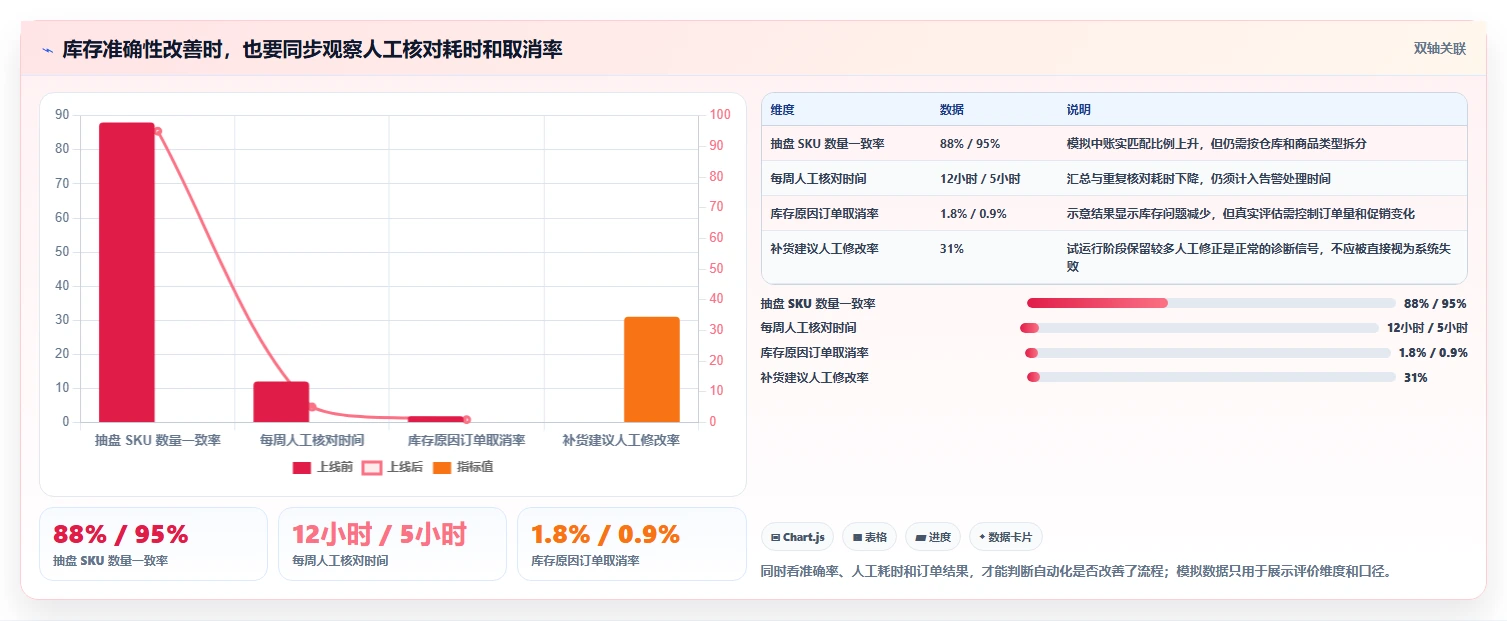Select the 表格 chip

tap(870, 537)
